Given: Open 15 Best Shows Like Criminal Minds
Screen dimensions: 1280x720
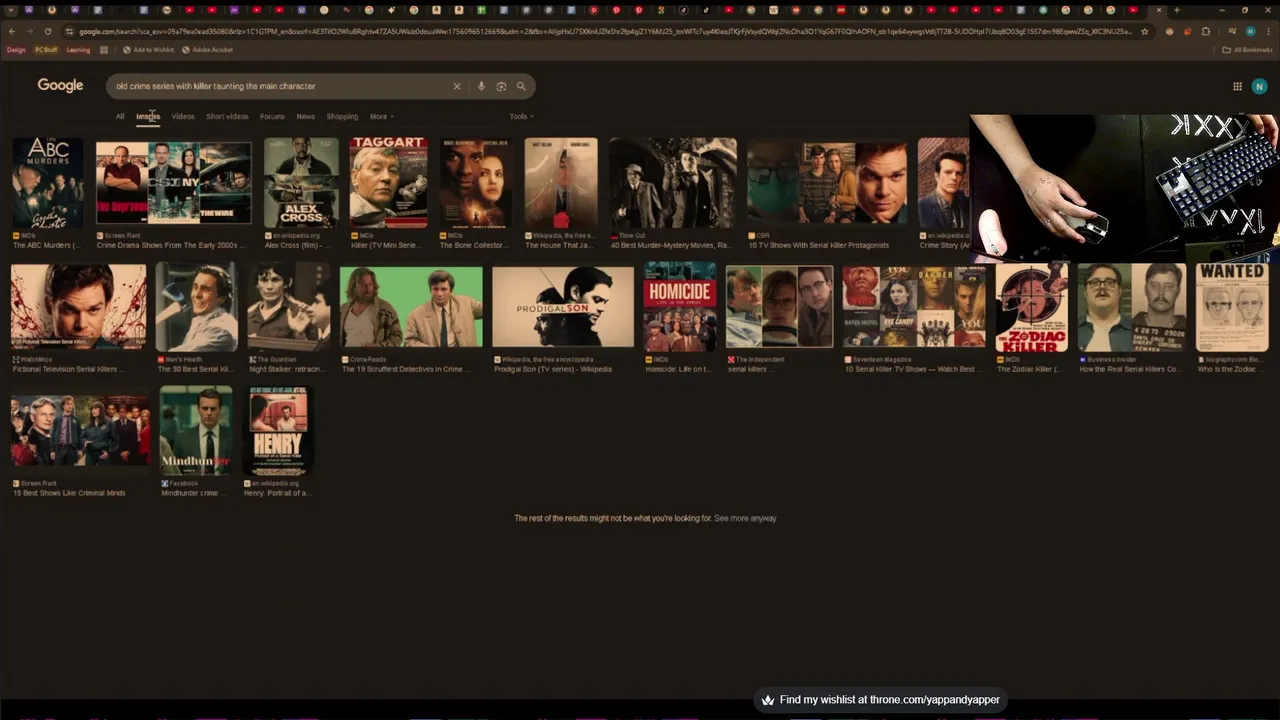Looking at the screenshot, I should (80, 430).
